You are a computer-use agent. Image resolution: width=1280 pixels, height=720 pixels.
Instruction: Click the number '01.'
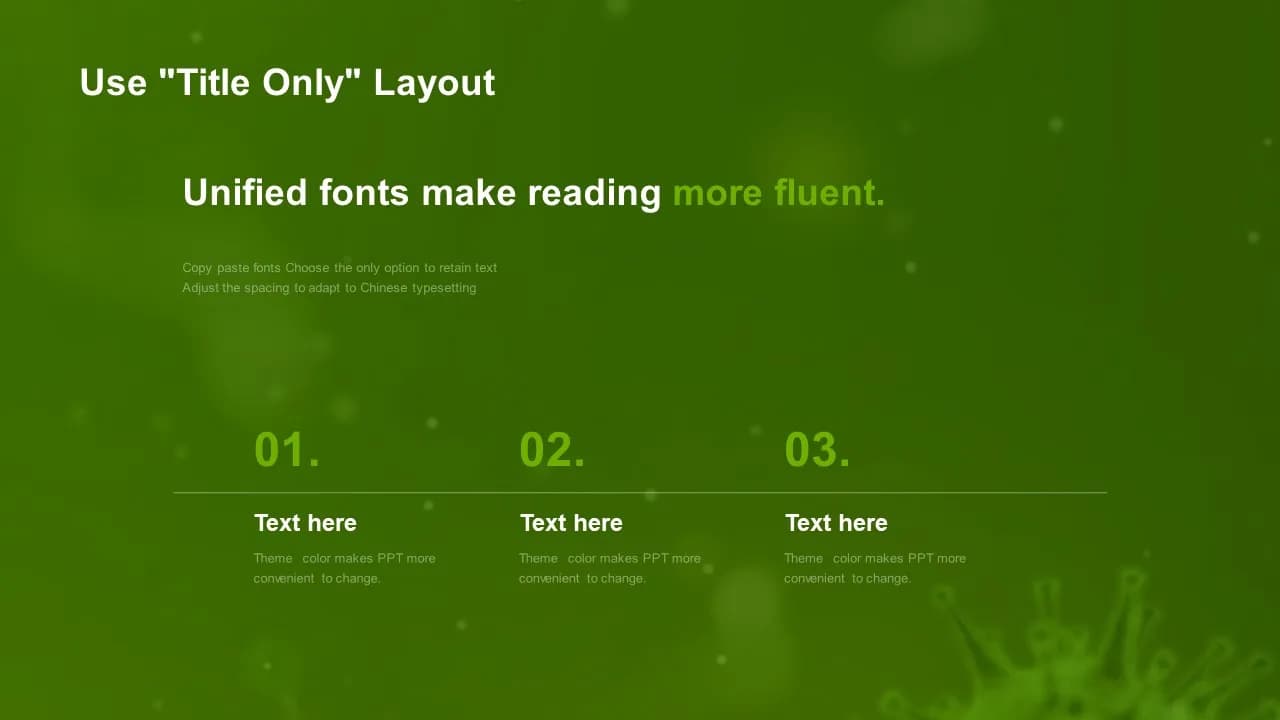(287, 450)
